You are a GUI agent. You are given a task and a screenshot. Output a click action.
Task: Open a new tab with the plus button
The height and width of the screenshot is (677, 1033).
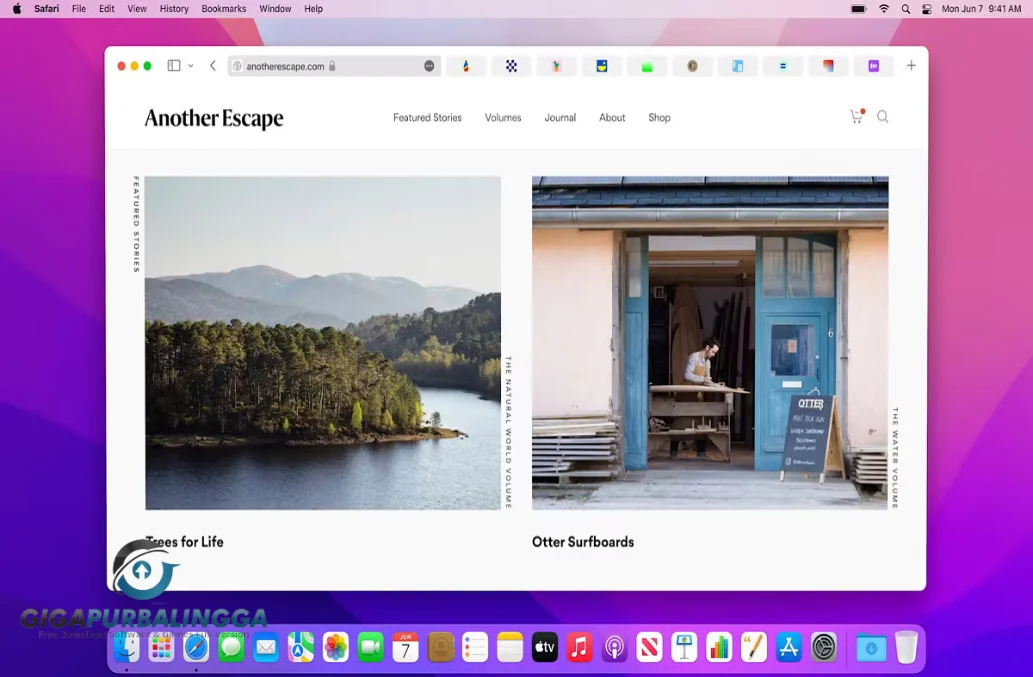point(911,65)
